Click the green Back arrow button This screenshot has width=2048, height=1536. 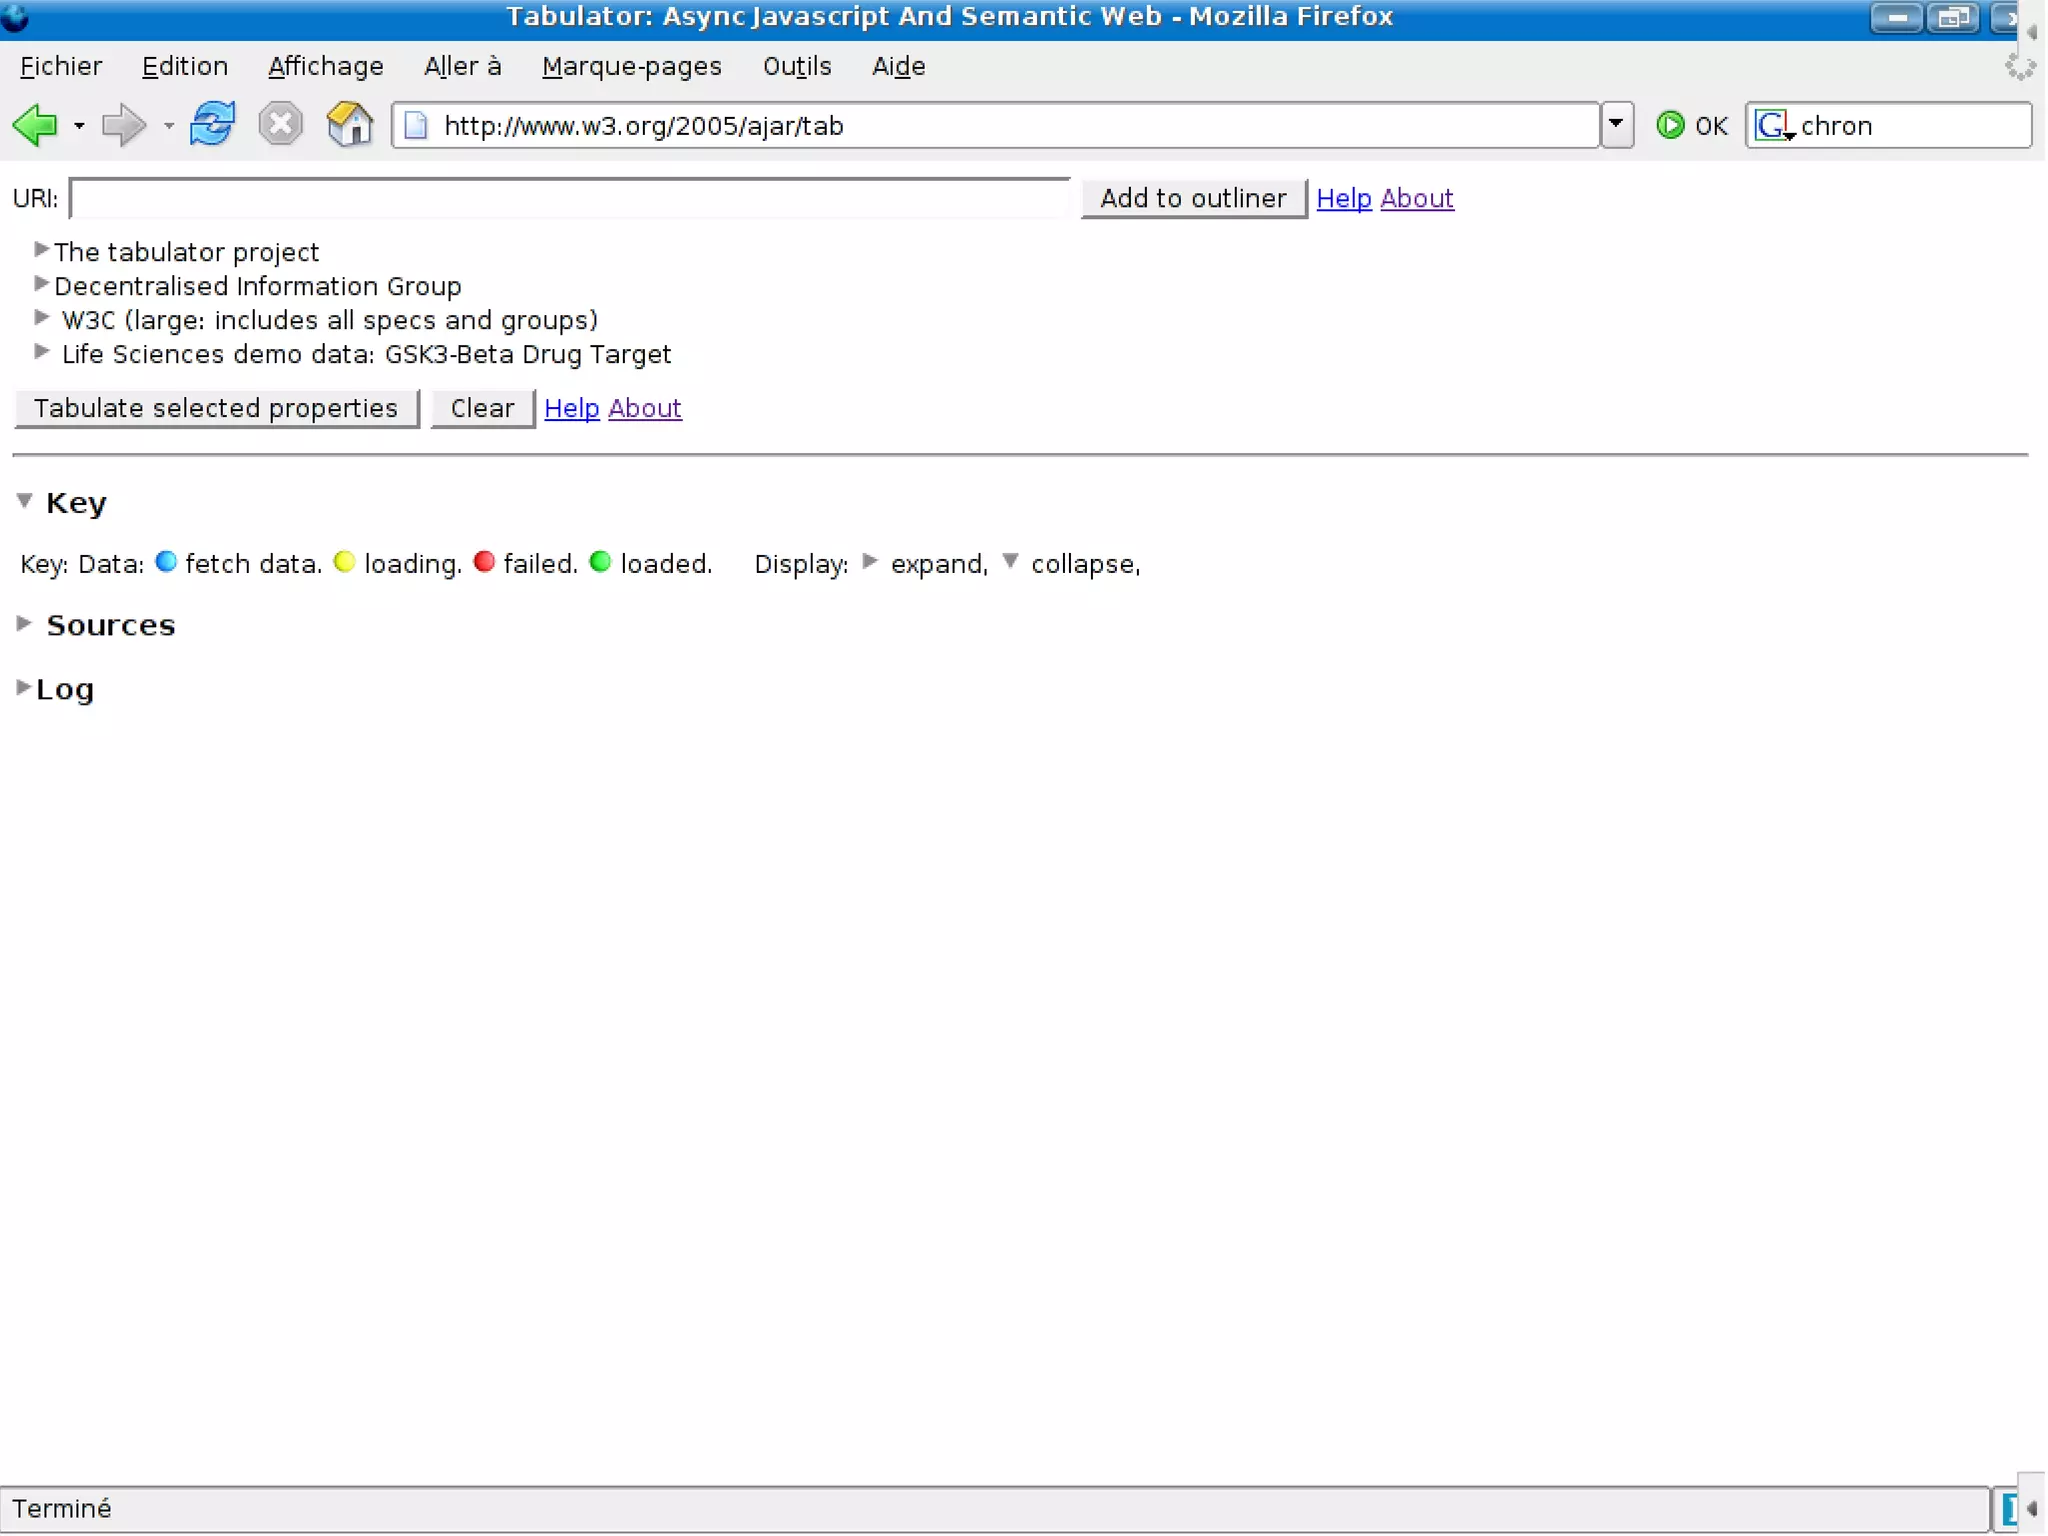(36, 125)
